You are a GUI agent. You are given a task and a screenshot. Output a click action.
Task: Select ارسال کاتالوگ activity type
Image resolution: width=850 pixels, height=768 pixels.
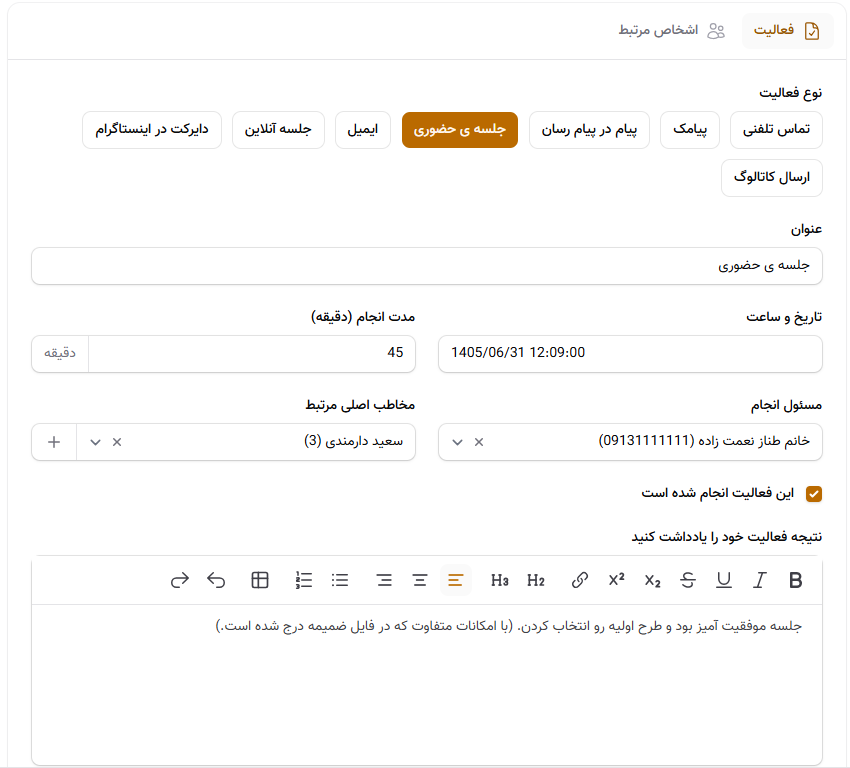(771, 177)
